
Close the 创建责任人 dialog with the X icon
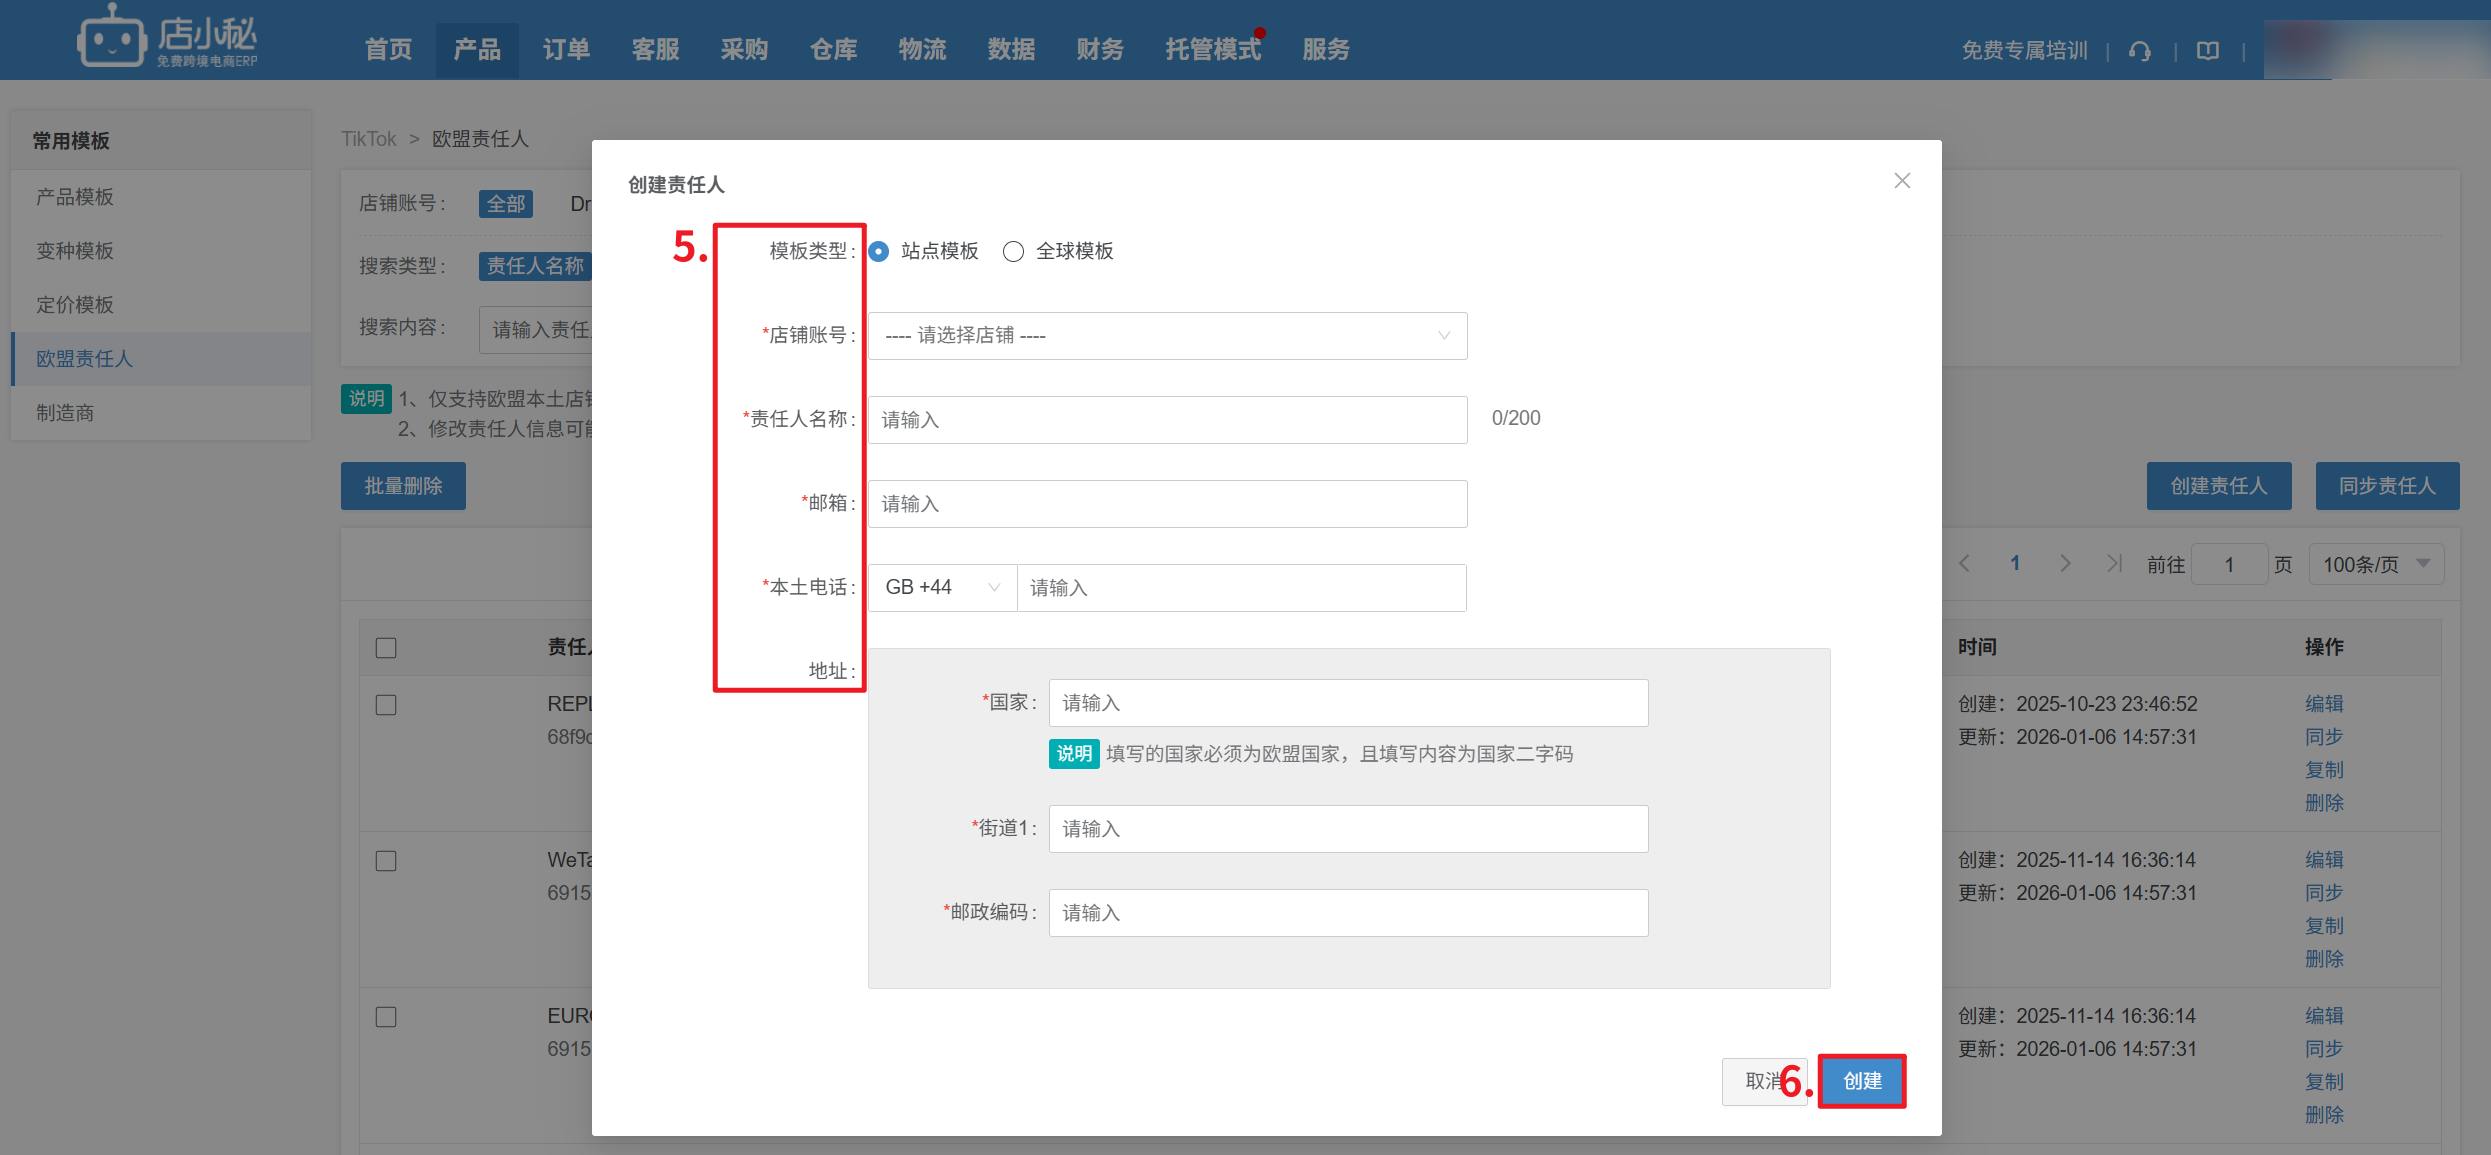pyautogui.click(x=1901, y=181)
